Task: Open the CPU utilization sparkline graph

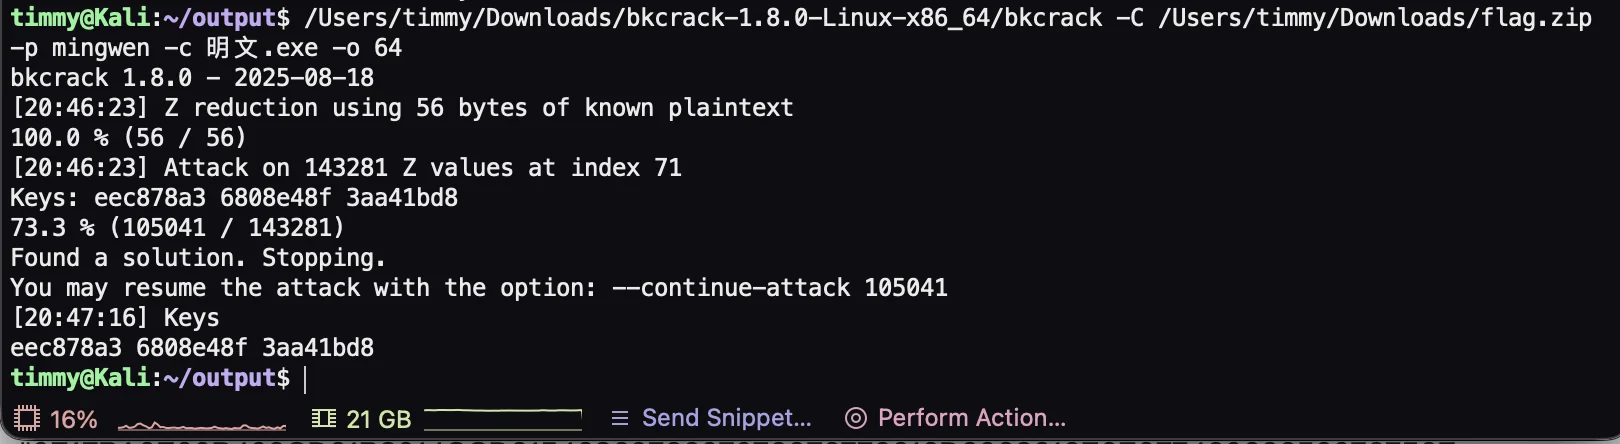Action: point(202,422)
